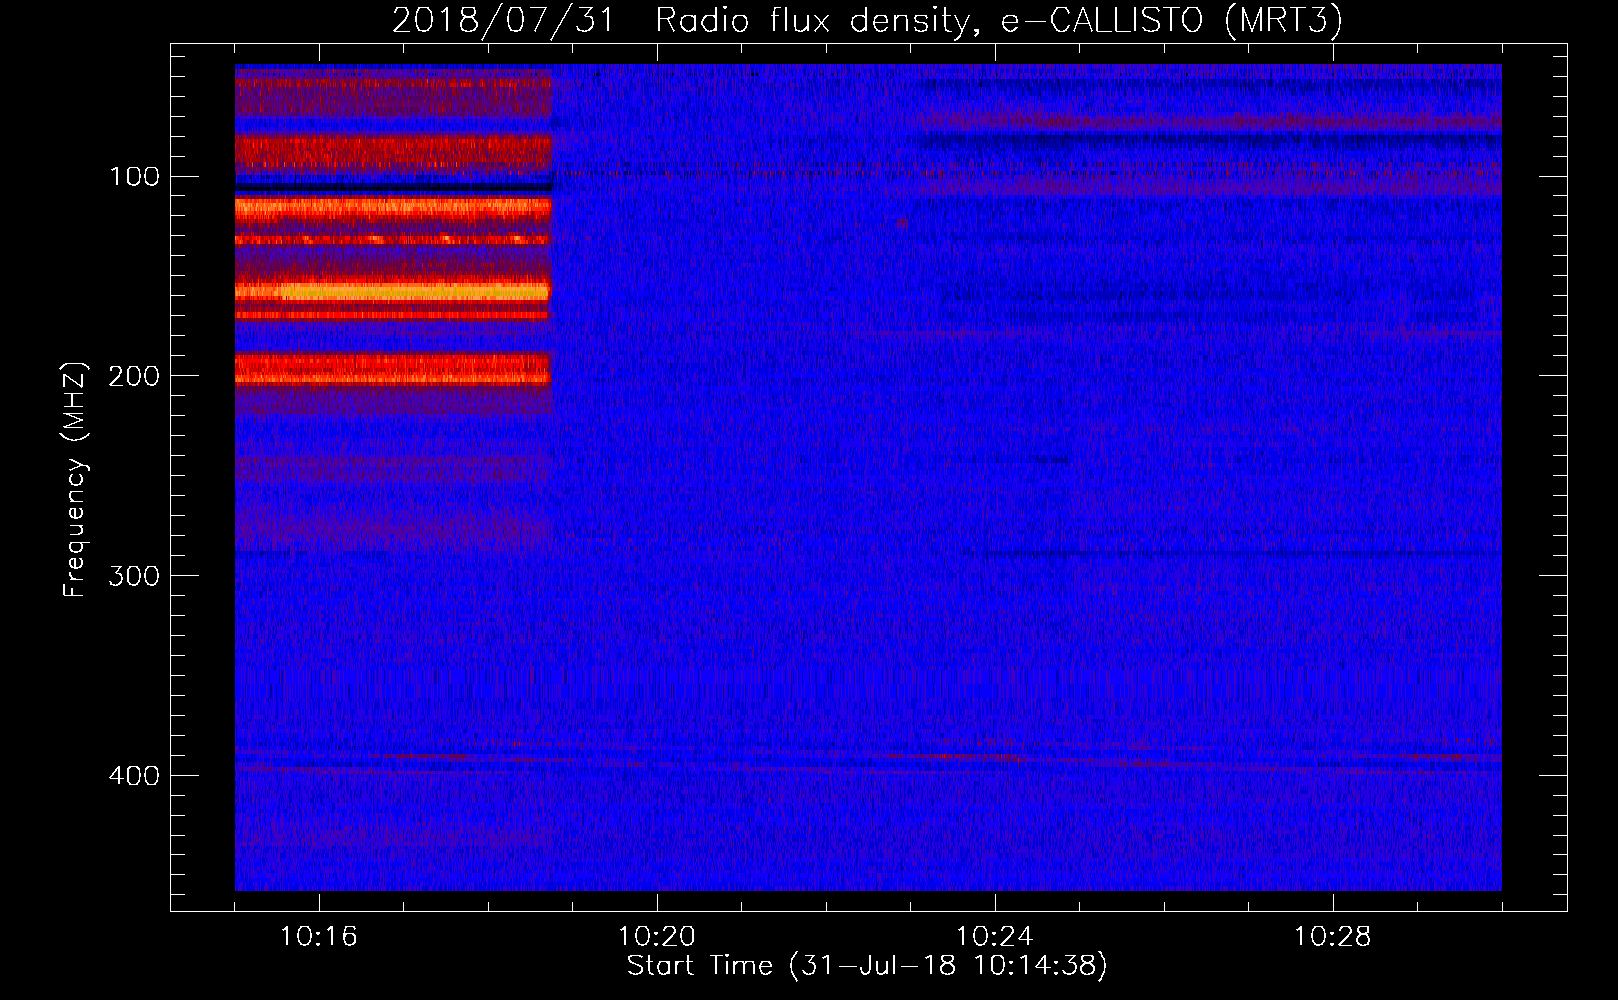Click the Start Time axis label
The height and width of the screenshot is (1000, 1618).
click(867, 966)
